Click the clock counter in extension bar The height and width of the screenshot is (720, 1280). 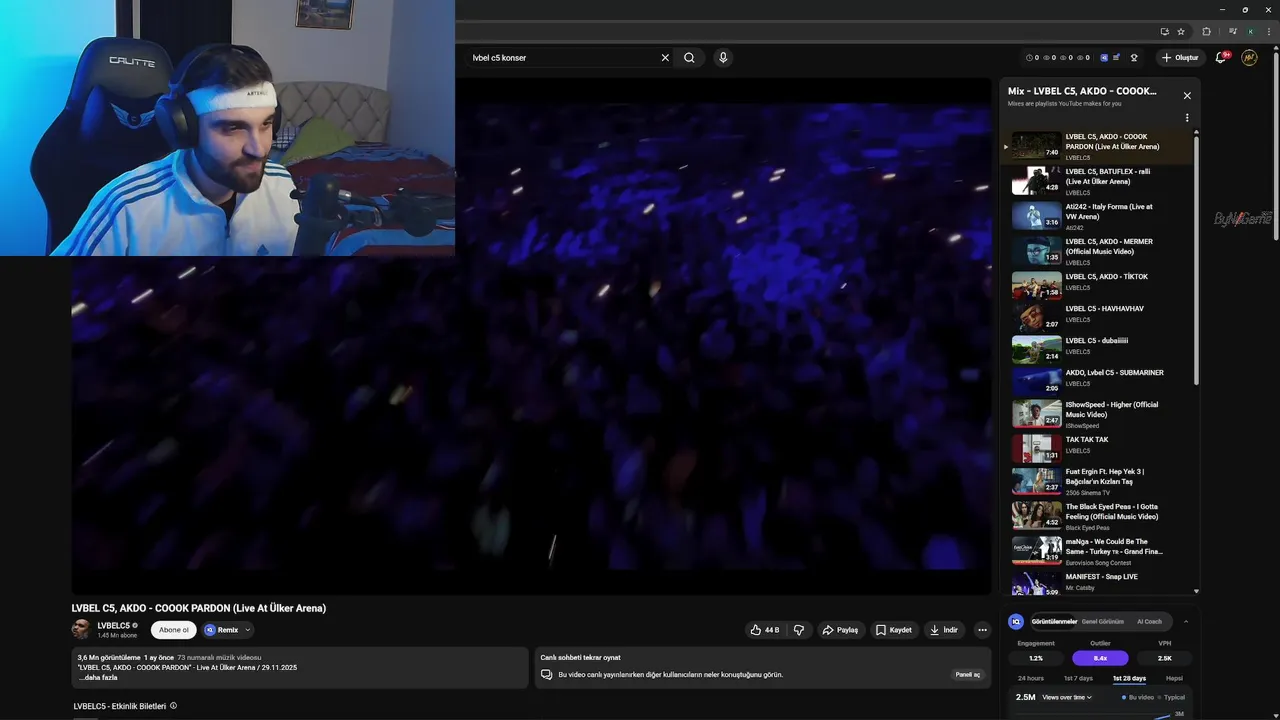(1033, 58)
